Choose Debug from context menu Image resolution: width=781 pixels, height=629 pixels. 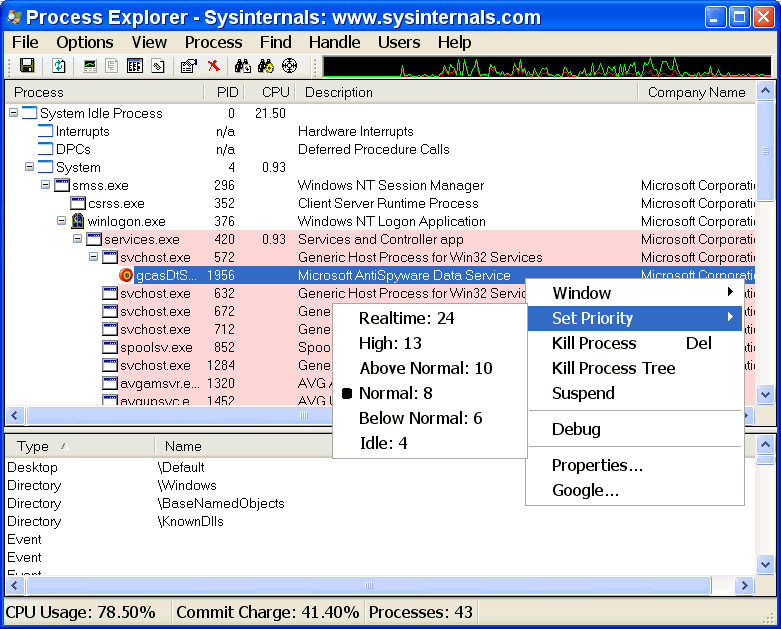(x=634, y=429)
